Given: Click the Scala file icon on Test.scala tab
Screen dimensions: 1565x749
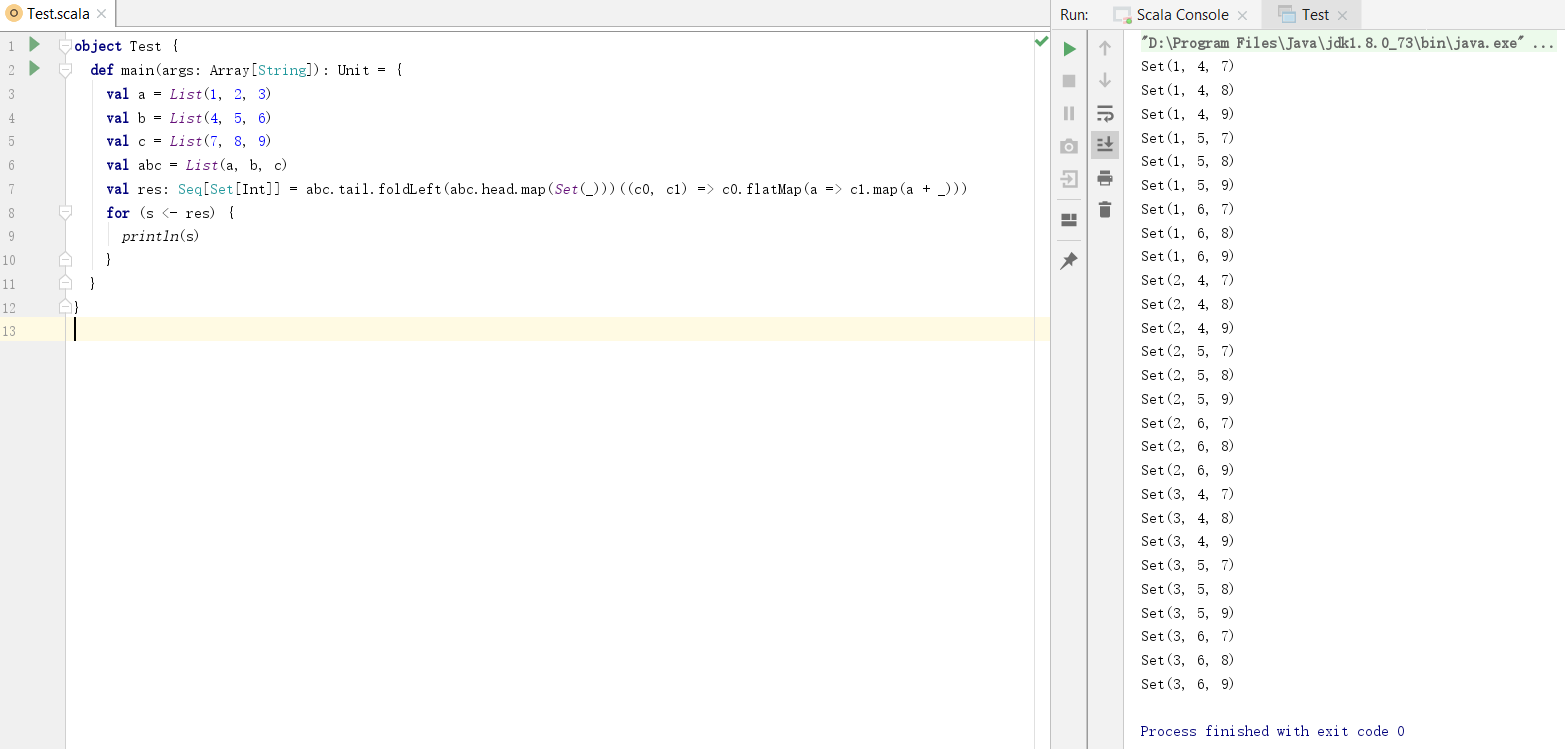Looking at the screenshot, I should 14,14.
